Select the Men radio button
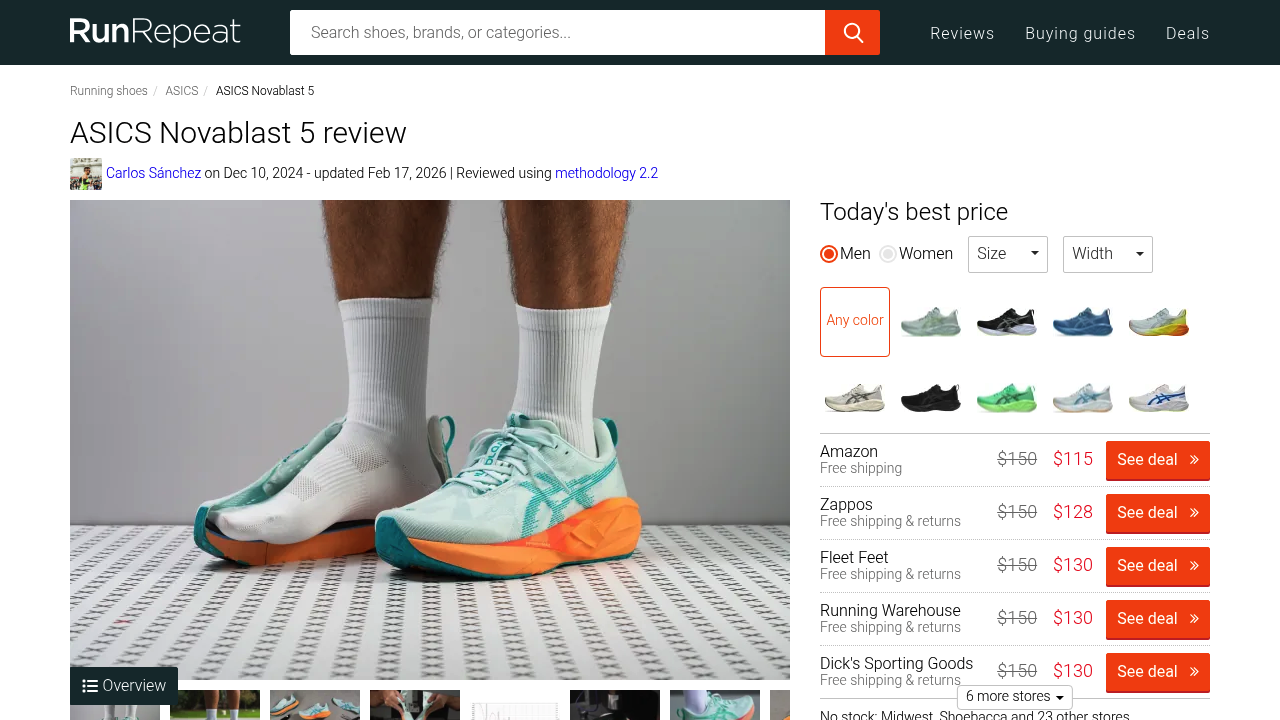The width and height of the screenshot is (1280, 720). 829,254
